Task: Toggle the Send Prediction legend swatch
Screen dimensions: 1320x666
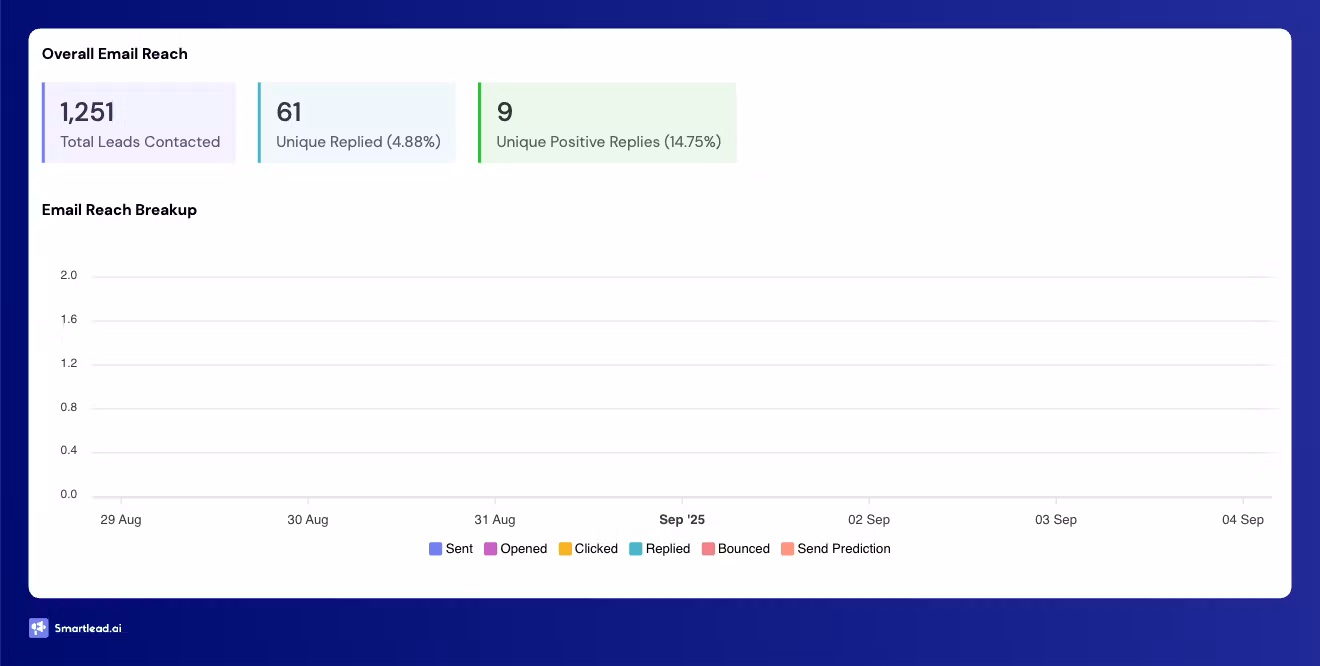Action: (x=787, y=549)
